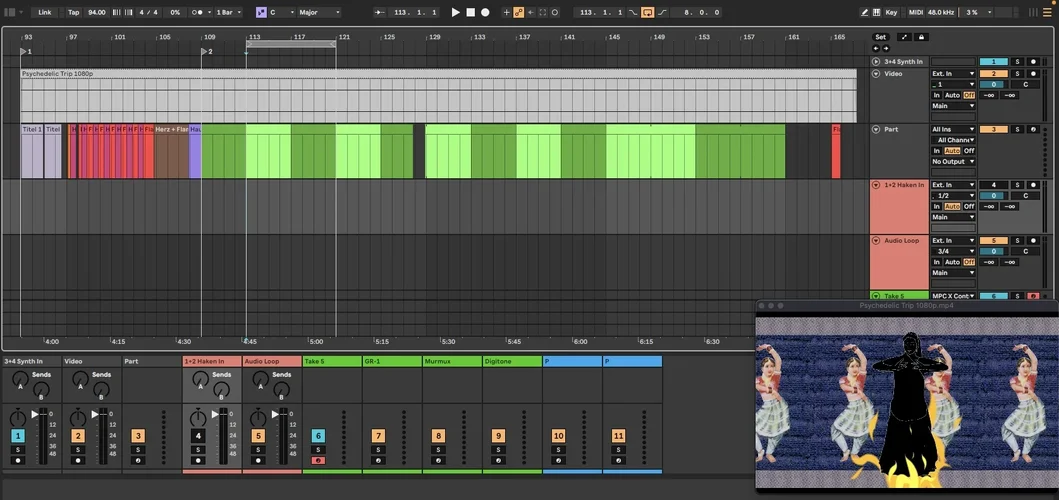This screenshot has height=500, width=1059.
Task: Toggle computer MIDI keyboard icon
Action: (x=876, y=12)
